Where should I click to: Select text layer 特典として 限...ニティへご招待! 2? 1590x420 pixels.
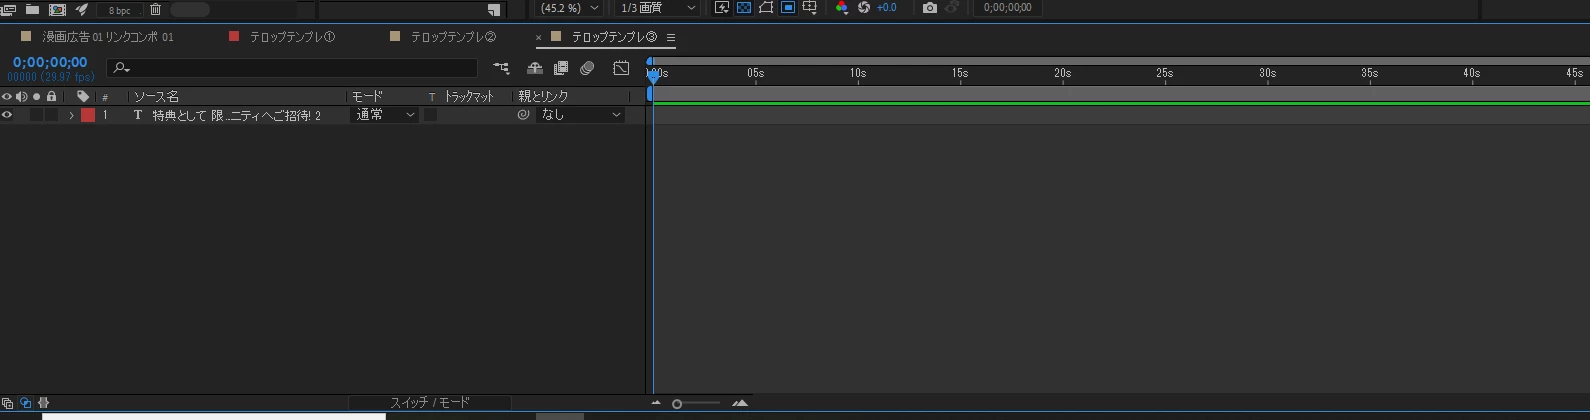237,115
